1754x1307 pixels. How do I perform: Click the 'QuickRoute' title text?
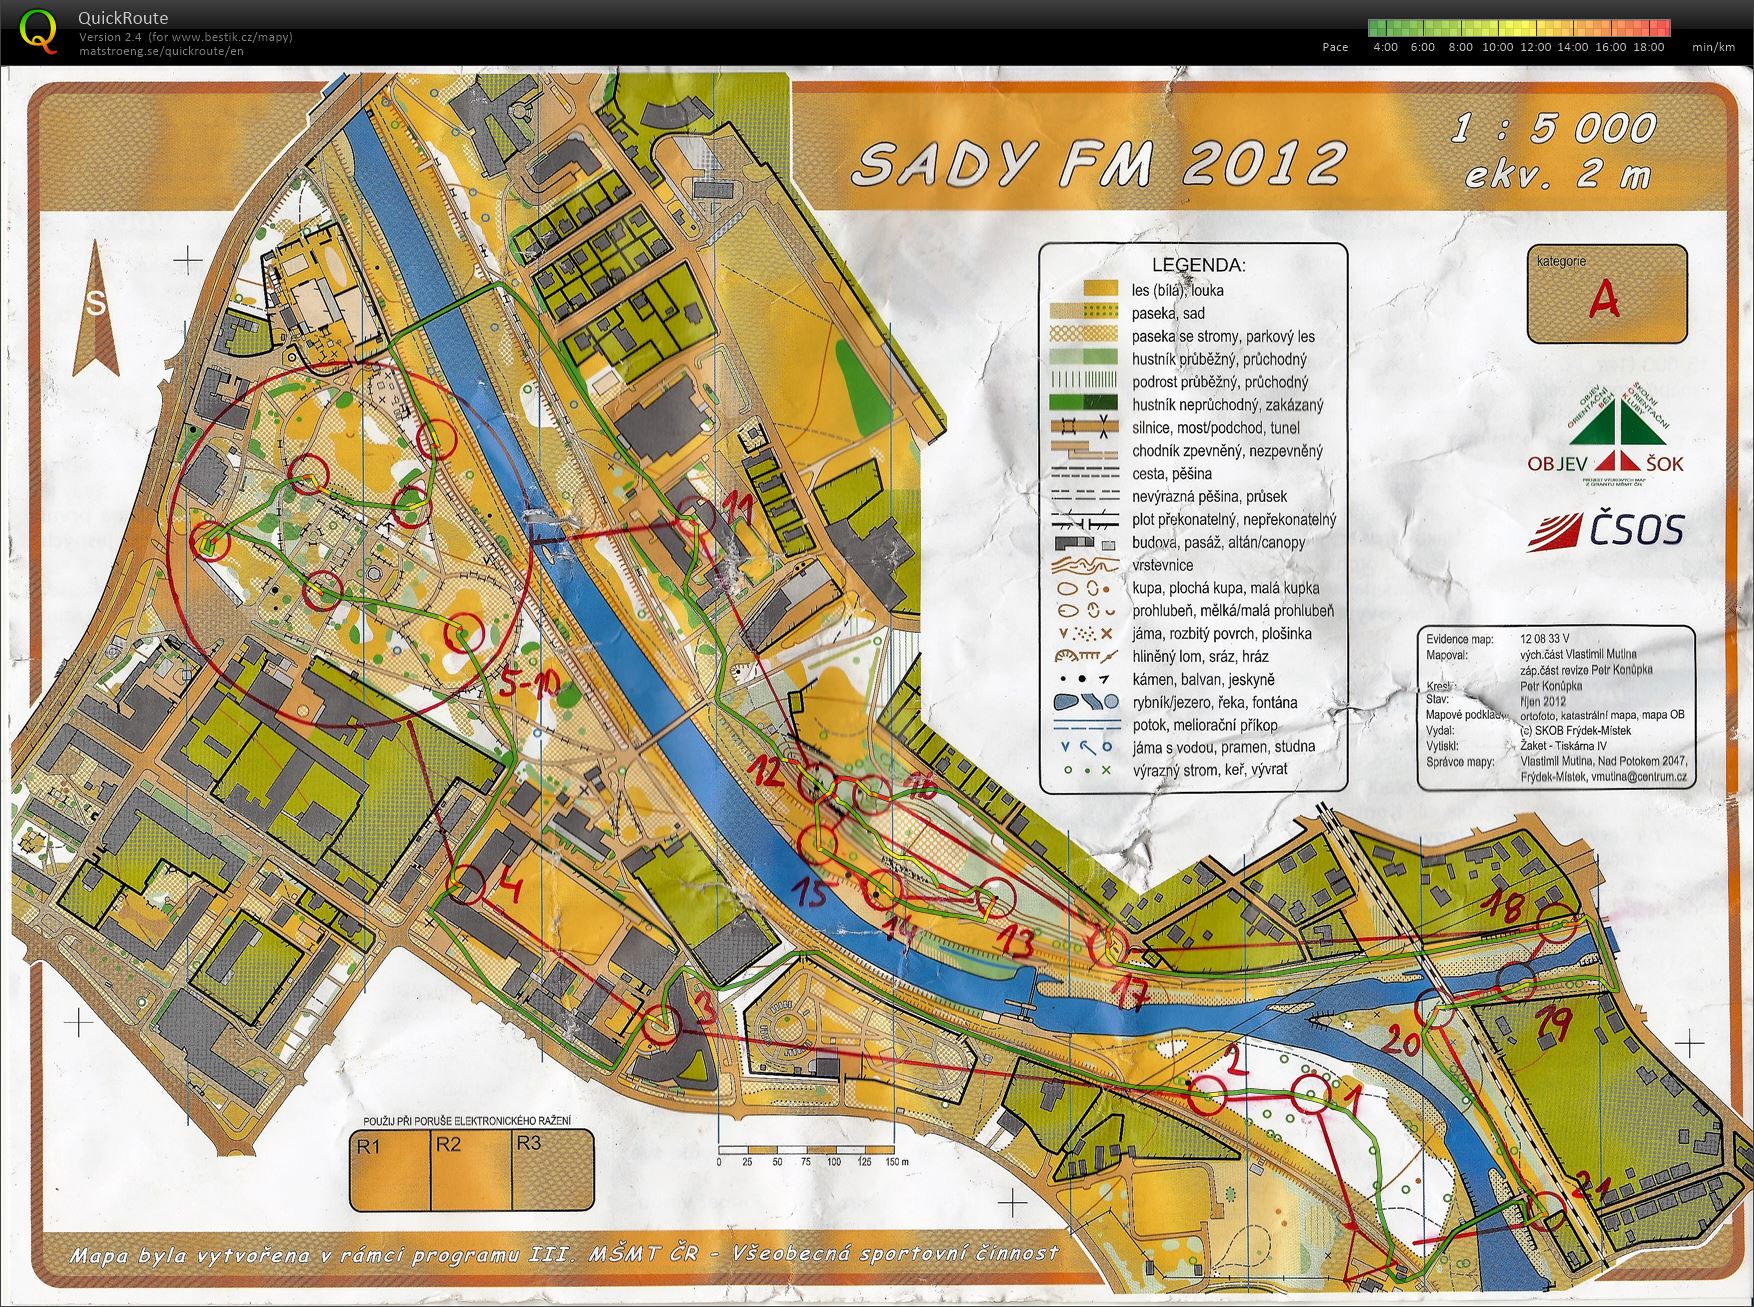coord(124,18)
